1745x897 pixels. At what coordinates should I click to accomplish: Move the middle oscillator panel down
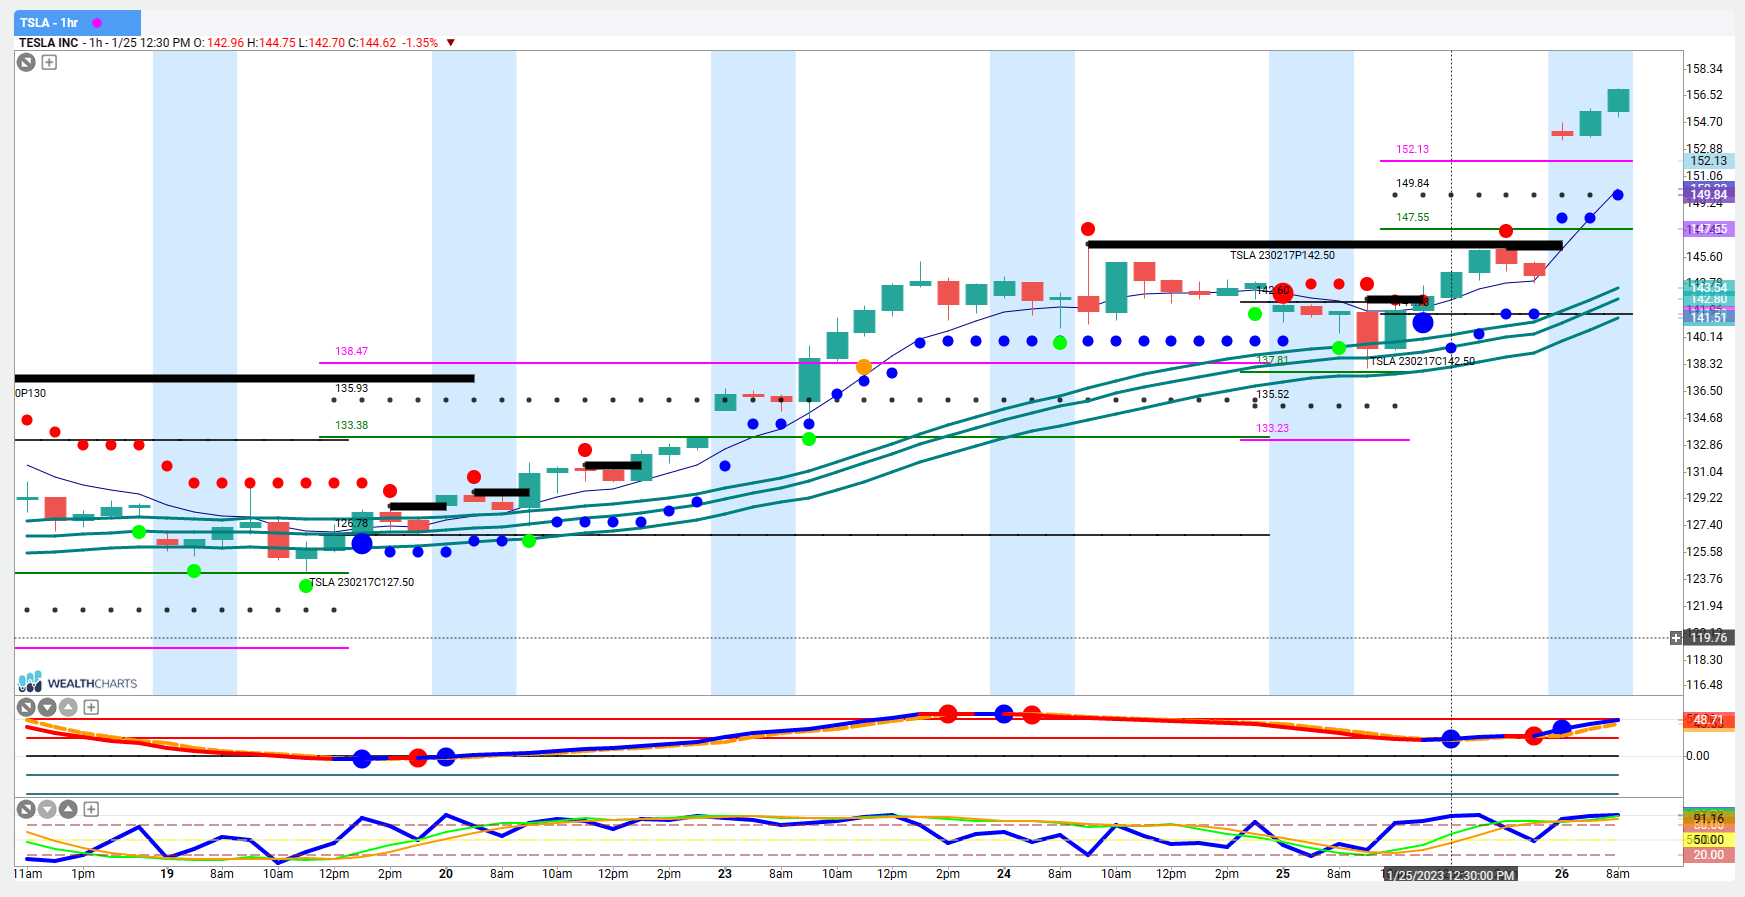coord(47,707)
